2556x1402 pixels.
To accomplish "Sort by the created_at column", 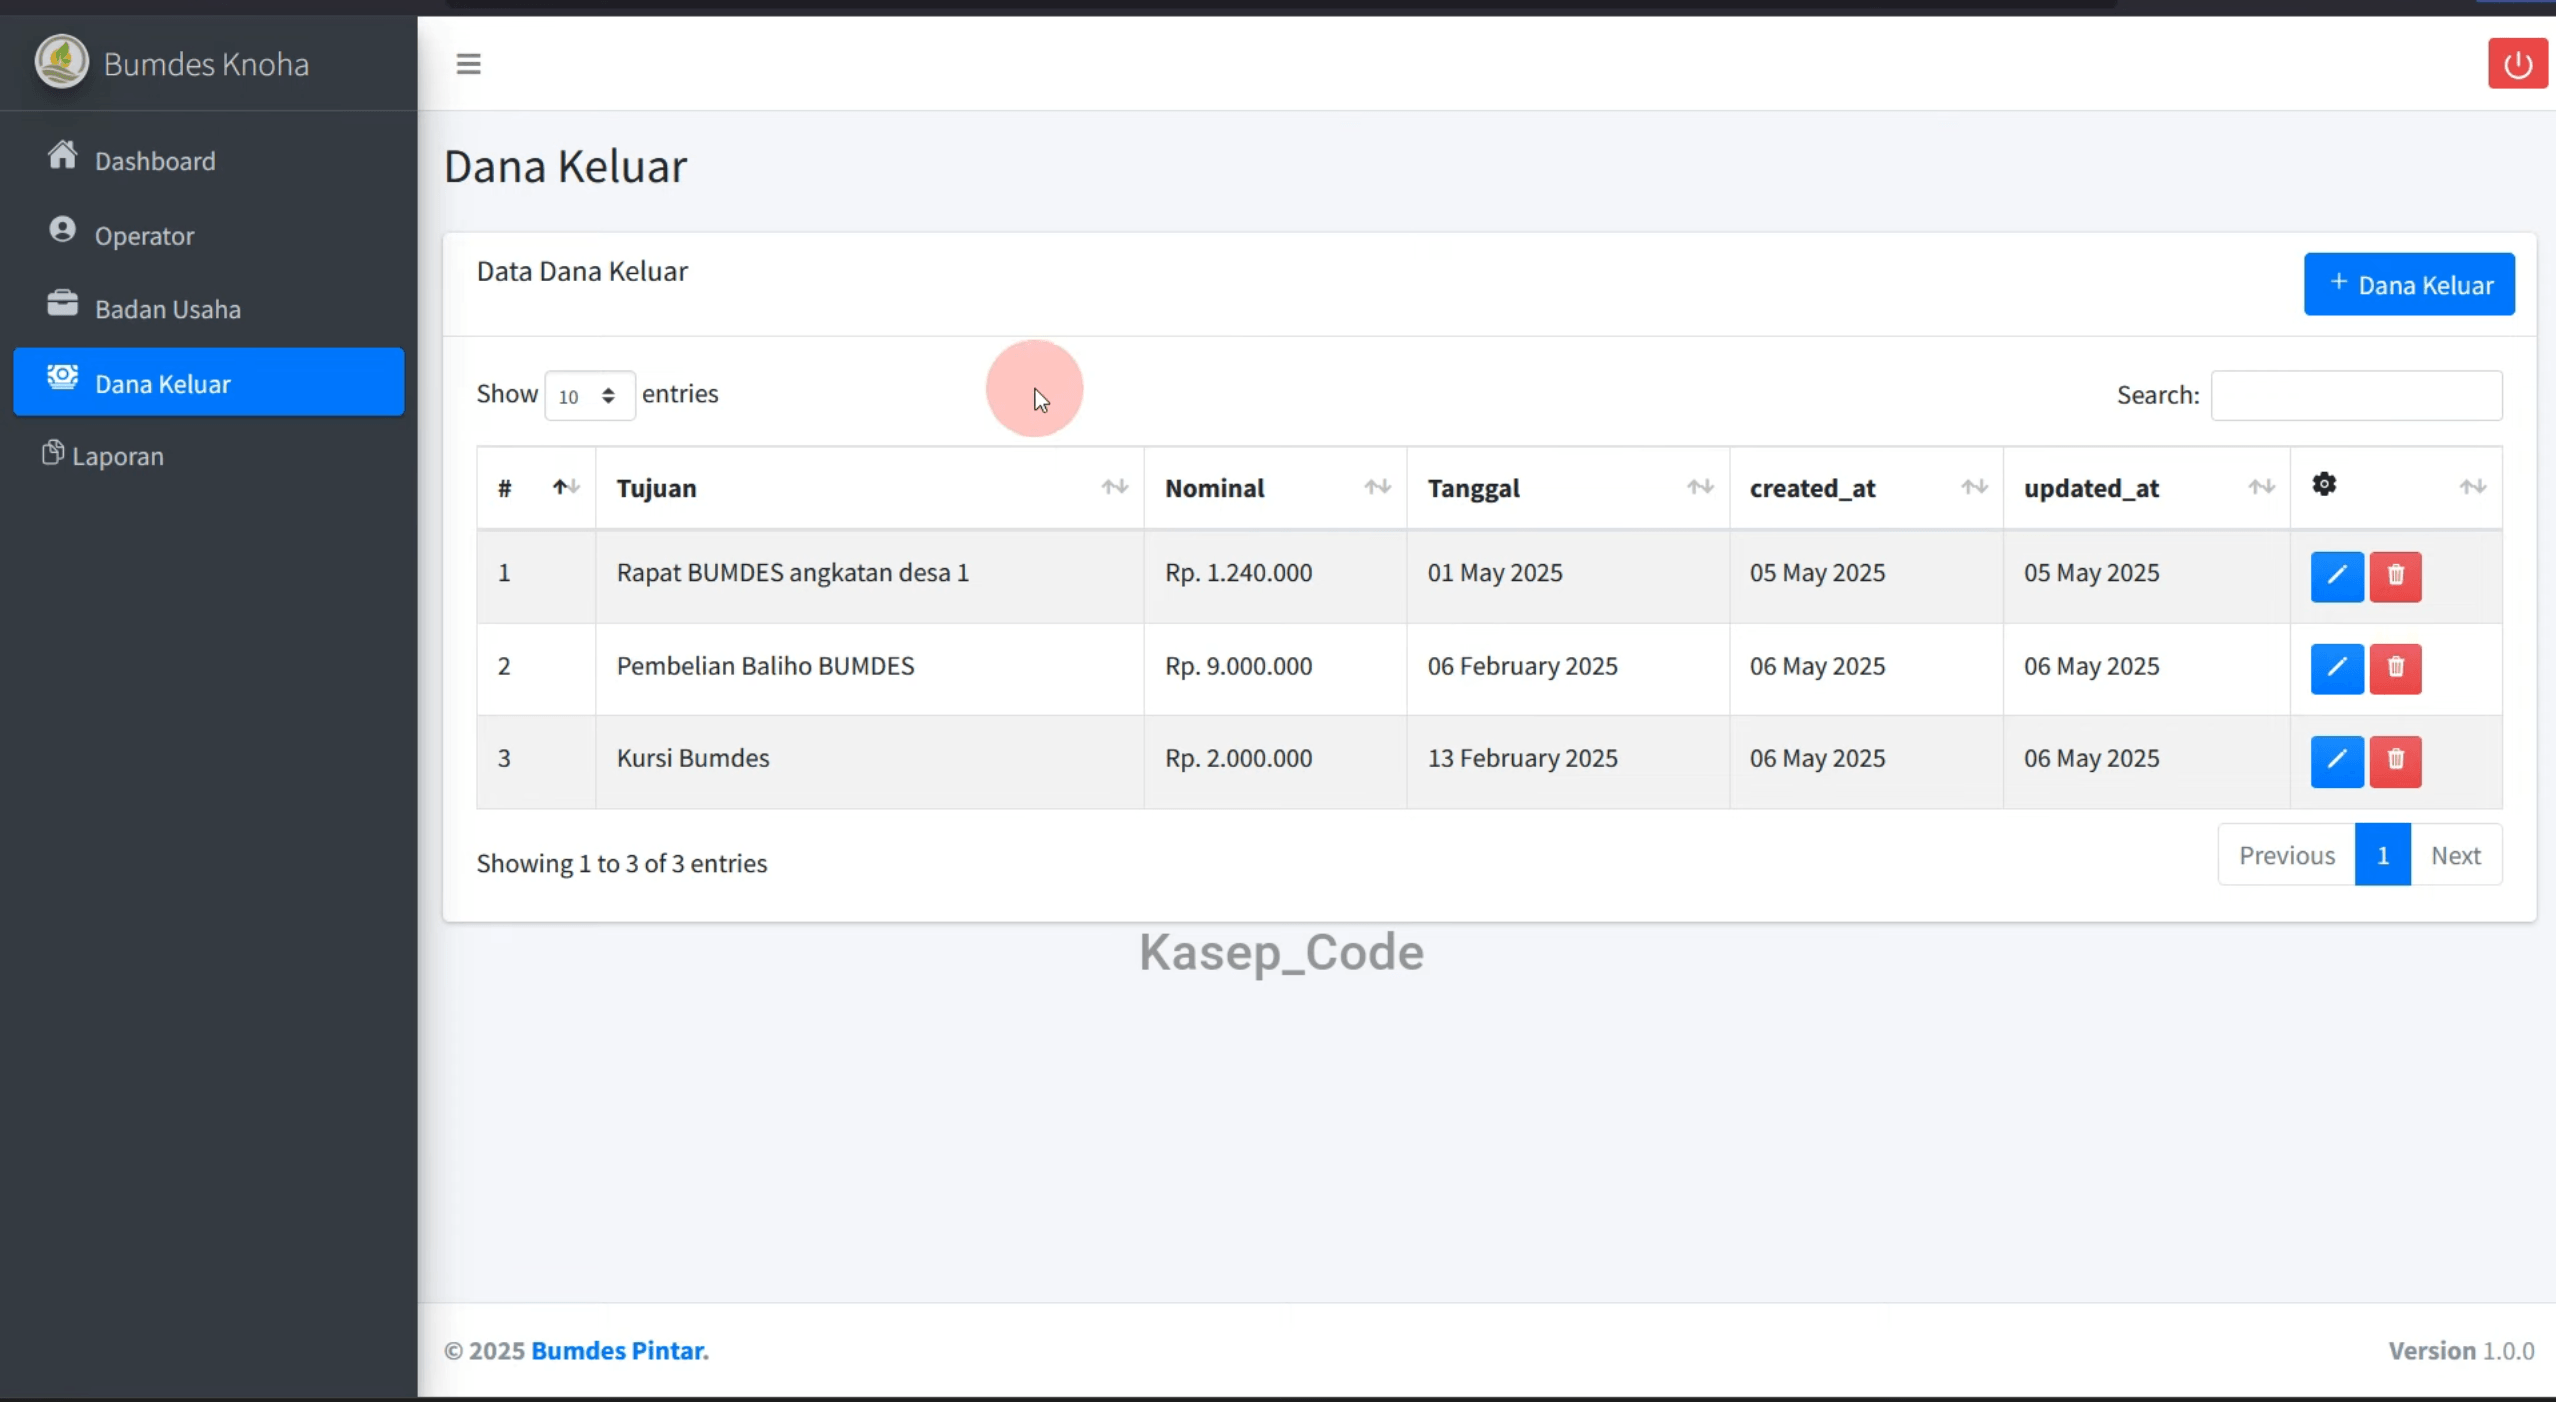I will (x=1866, y=487).
